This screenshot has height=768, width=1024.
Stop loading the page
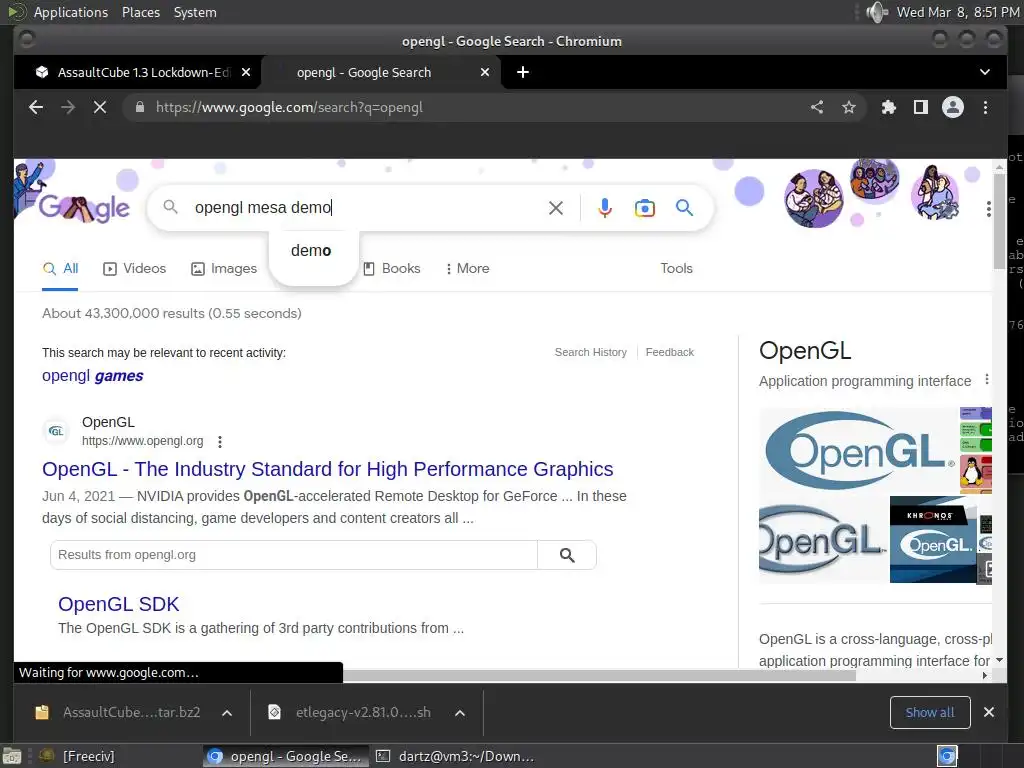click(100, 107)
